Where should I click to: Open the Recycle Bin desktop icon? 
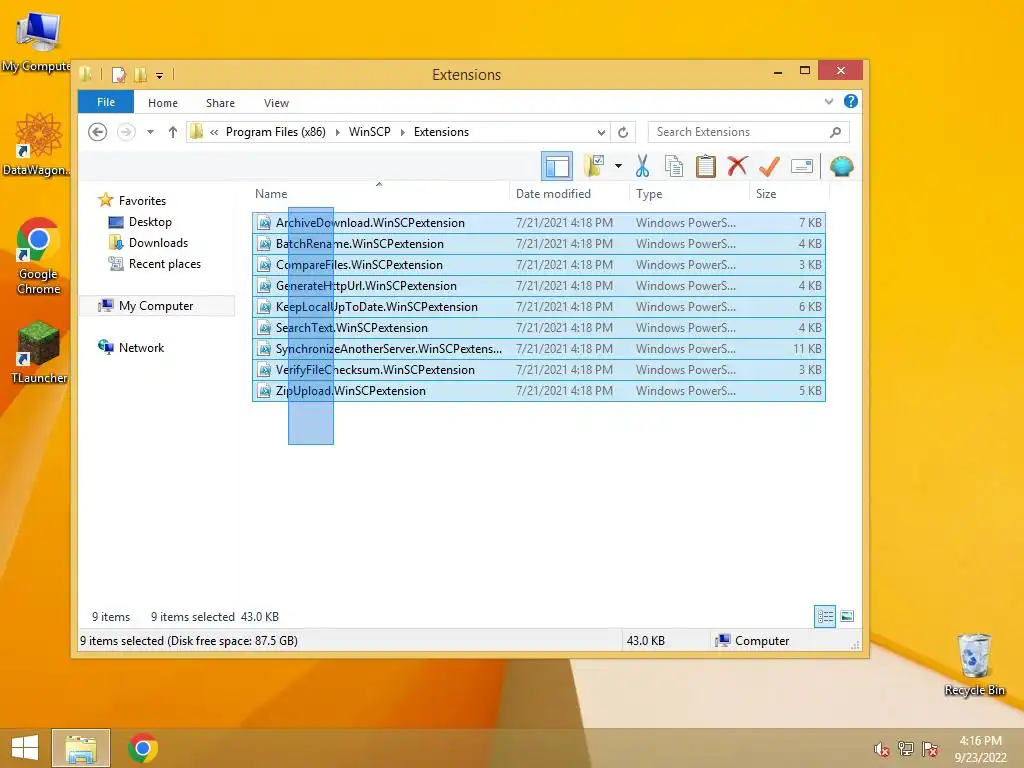974,665
